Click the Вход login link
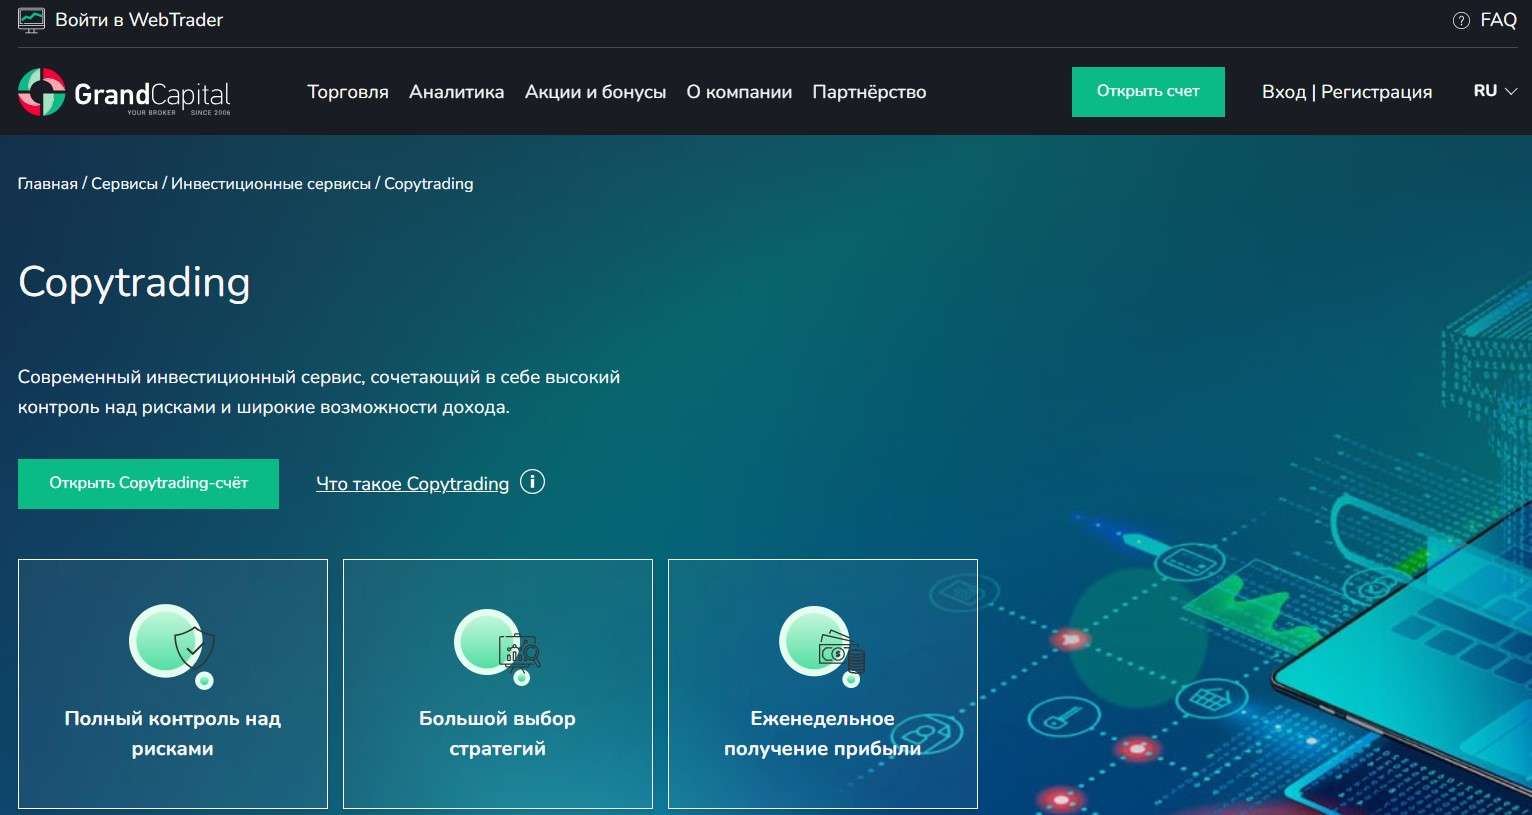 coord(1284,92)
